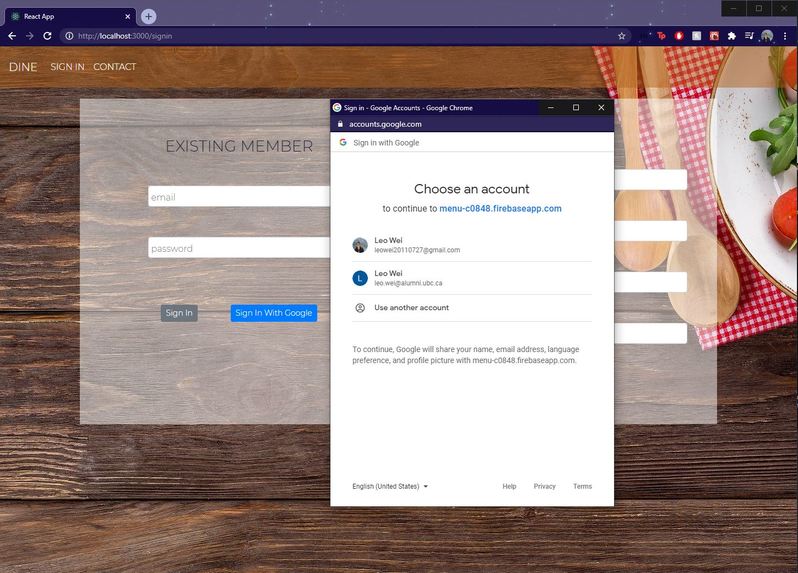This screenshot has width=798, height=573.
Task: Click the Choose an account heading
Action: pos(472,189)
